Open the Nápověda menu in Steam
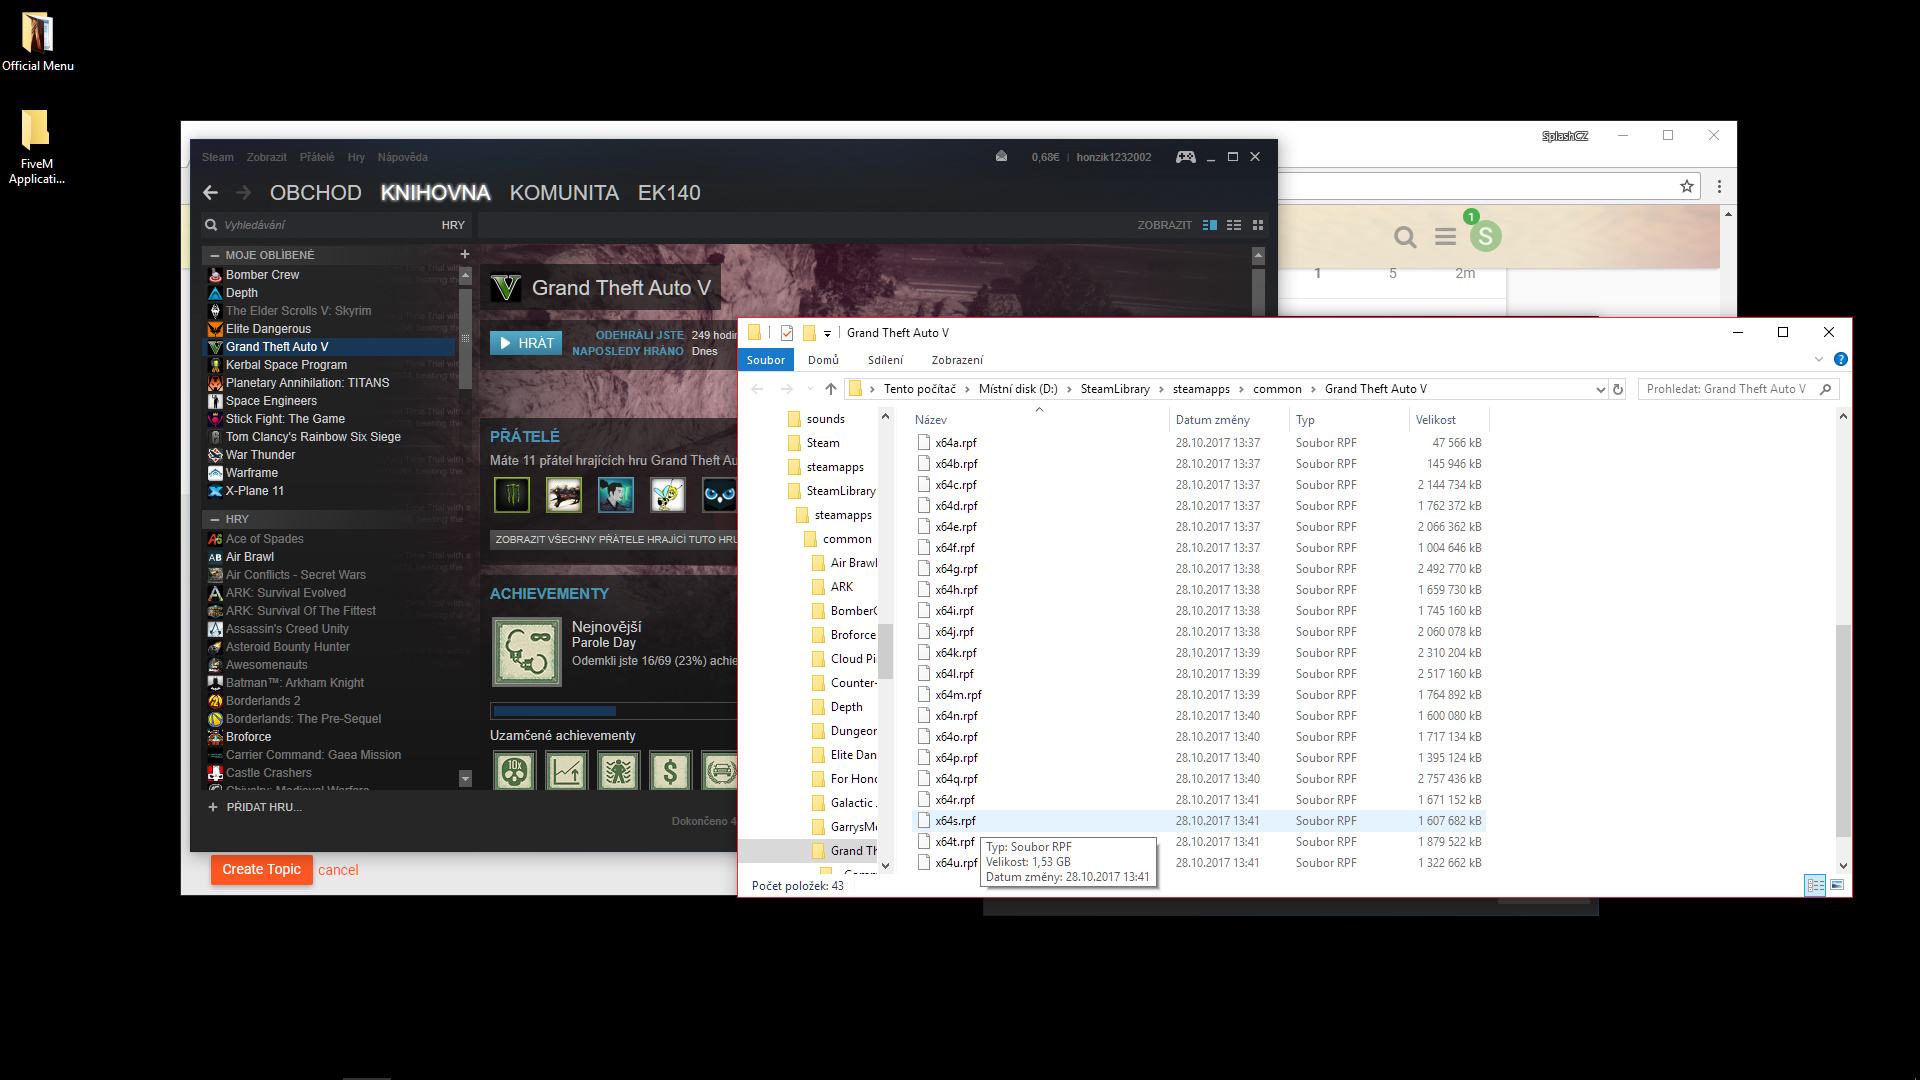 point(403,157)
